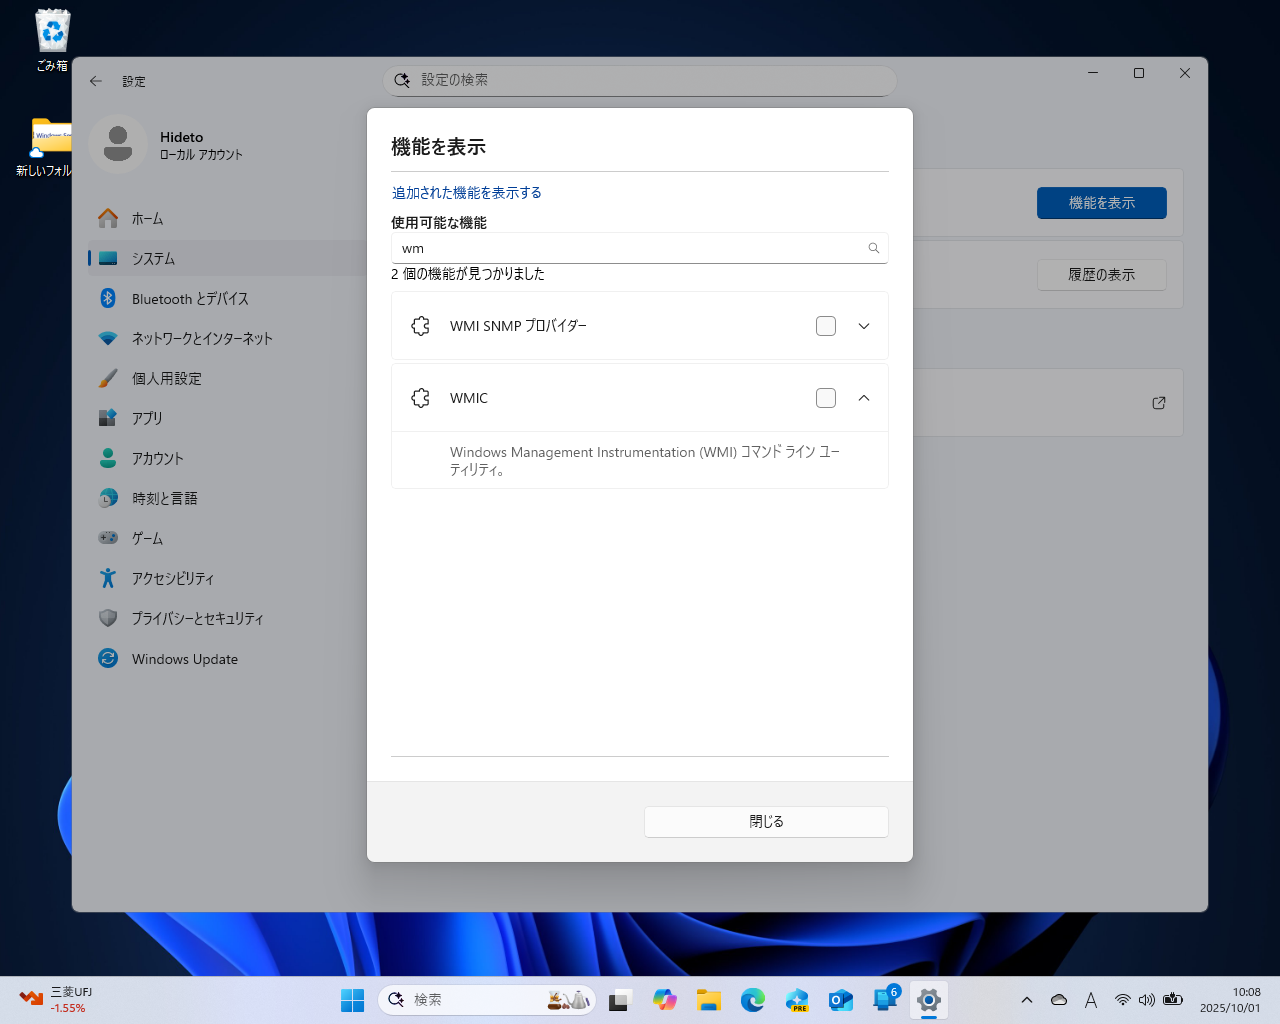Image resolution: width=1280 pixels, height=1024 pixels.
Task: Click the volume speaker tray icon
Action: tap(1147, 1000)
